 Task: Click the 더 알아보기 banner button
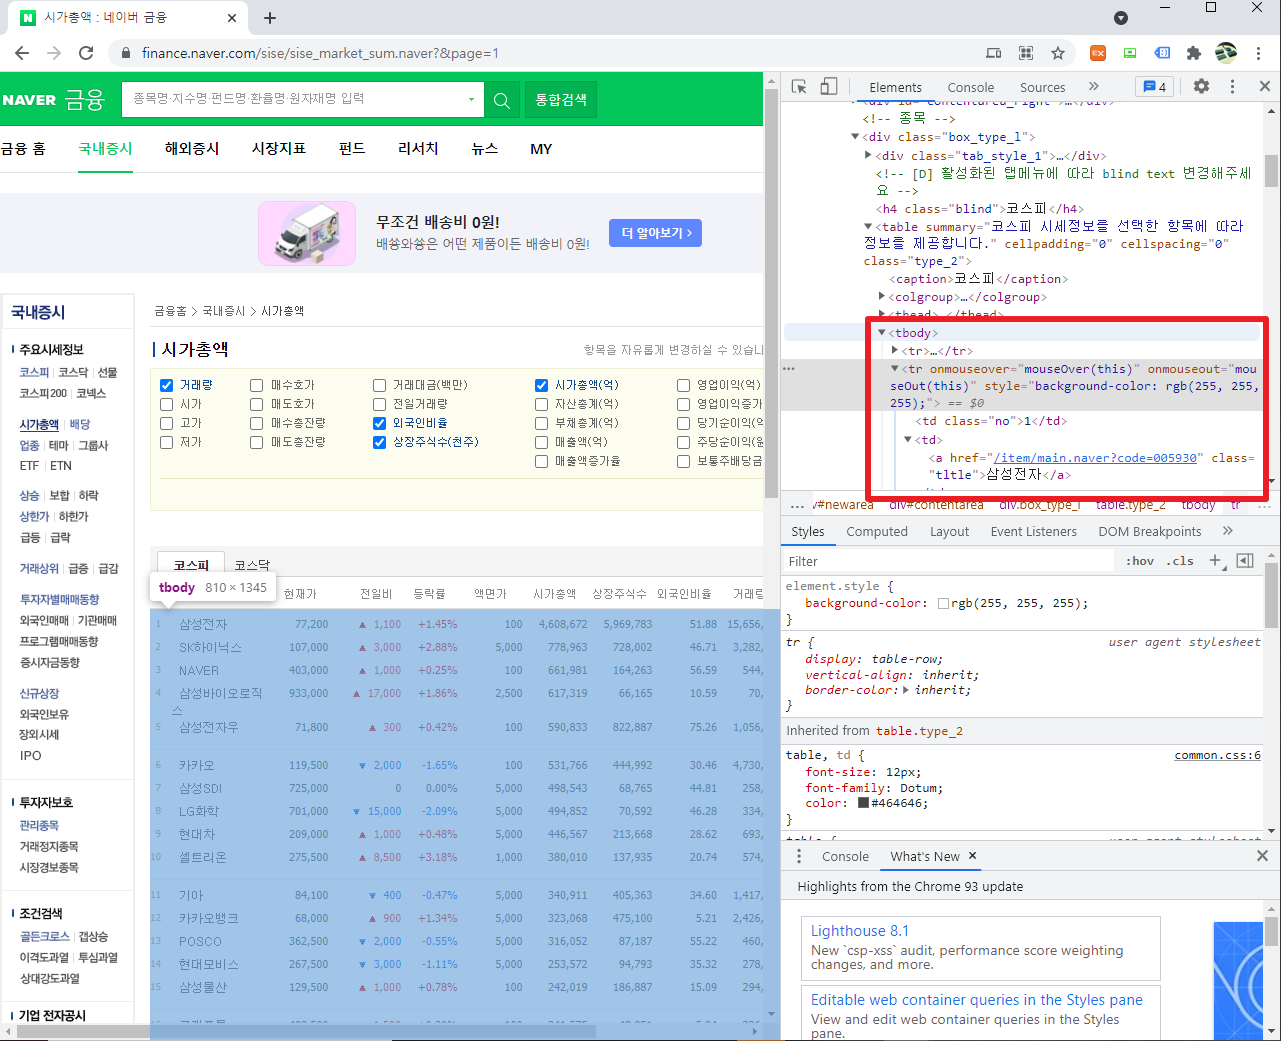tap(656, 233)
